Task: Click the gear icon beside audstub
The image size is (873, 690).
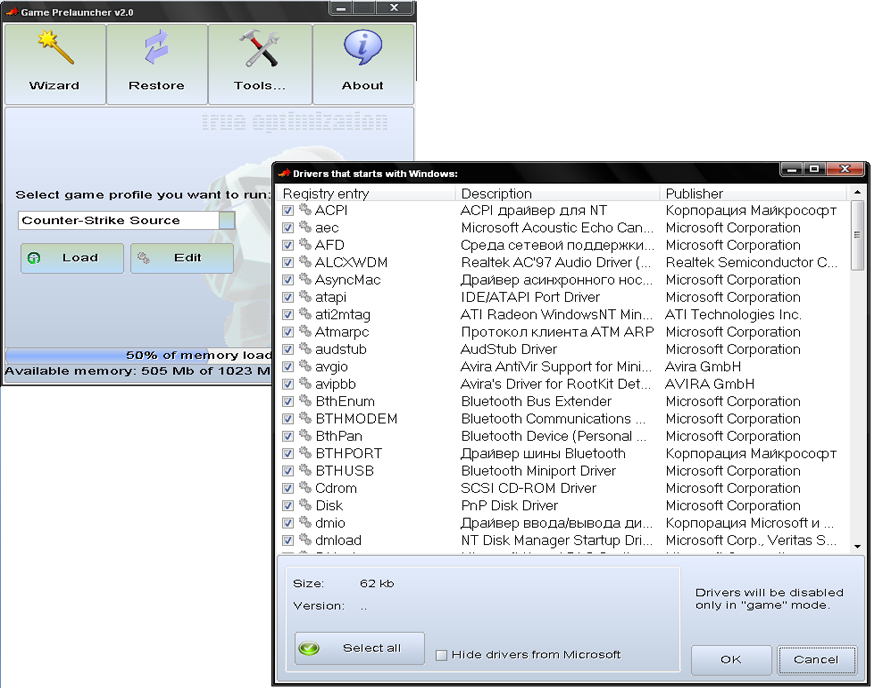Action: click(x=305, y=348)
